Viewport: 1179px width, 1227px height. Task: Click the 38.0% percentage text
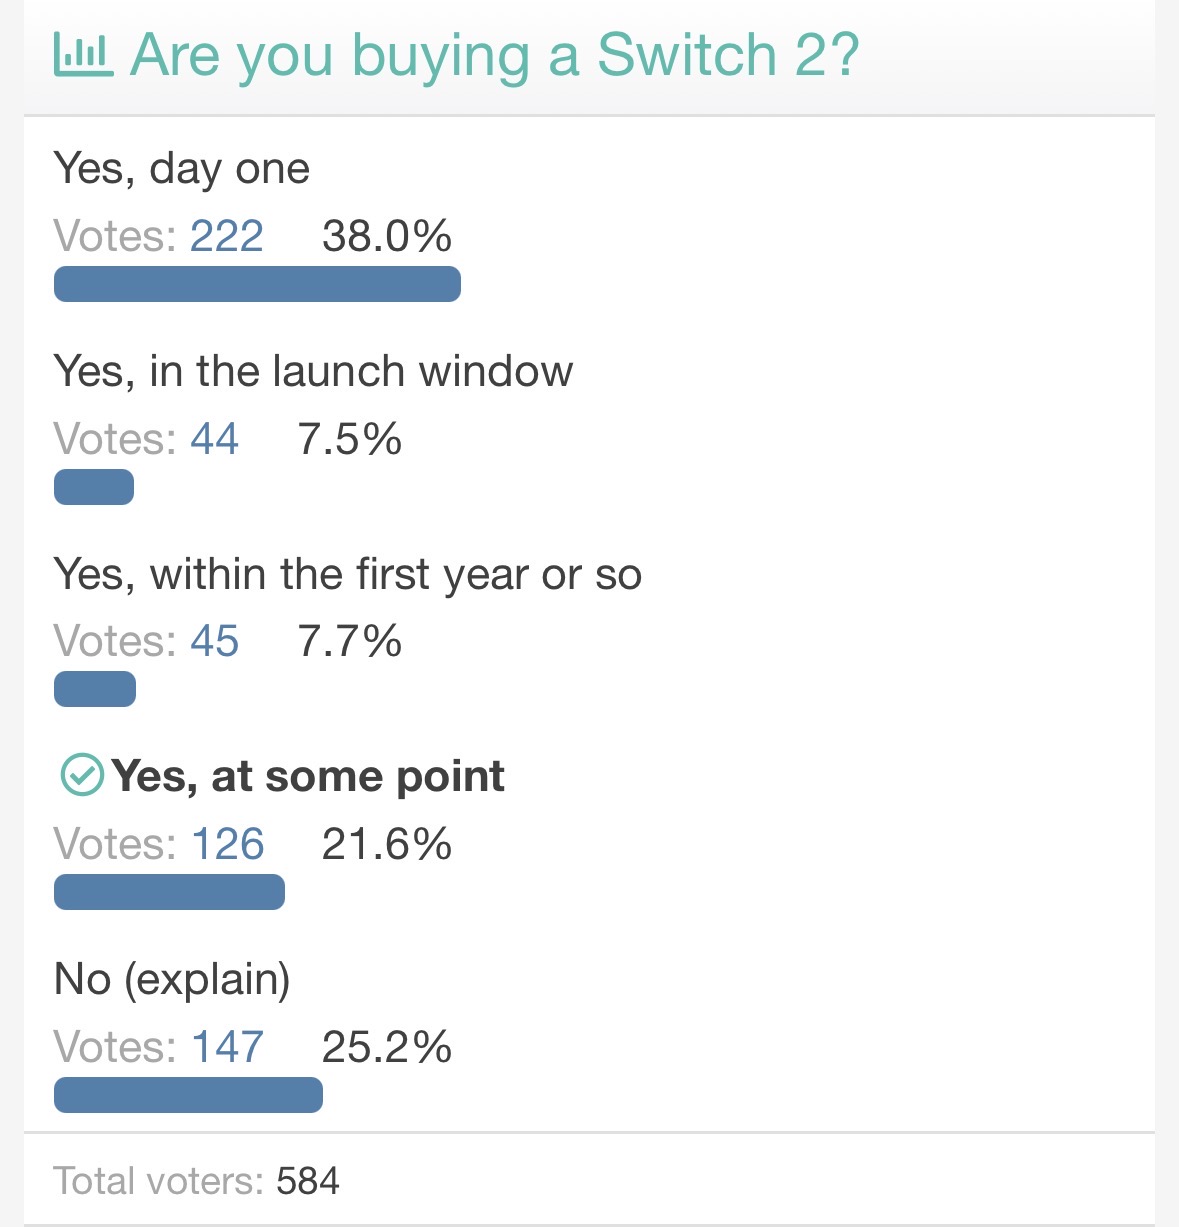[386, 236]
